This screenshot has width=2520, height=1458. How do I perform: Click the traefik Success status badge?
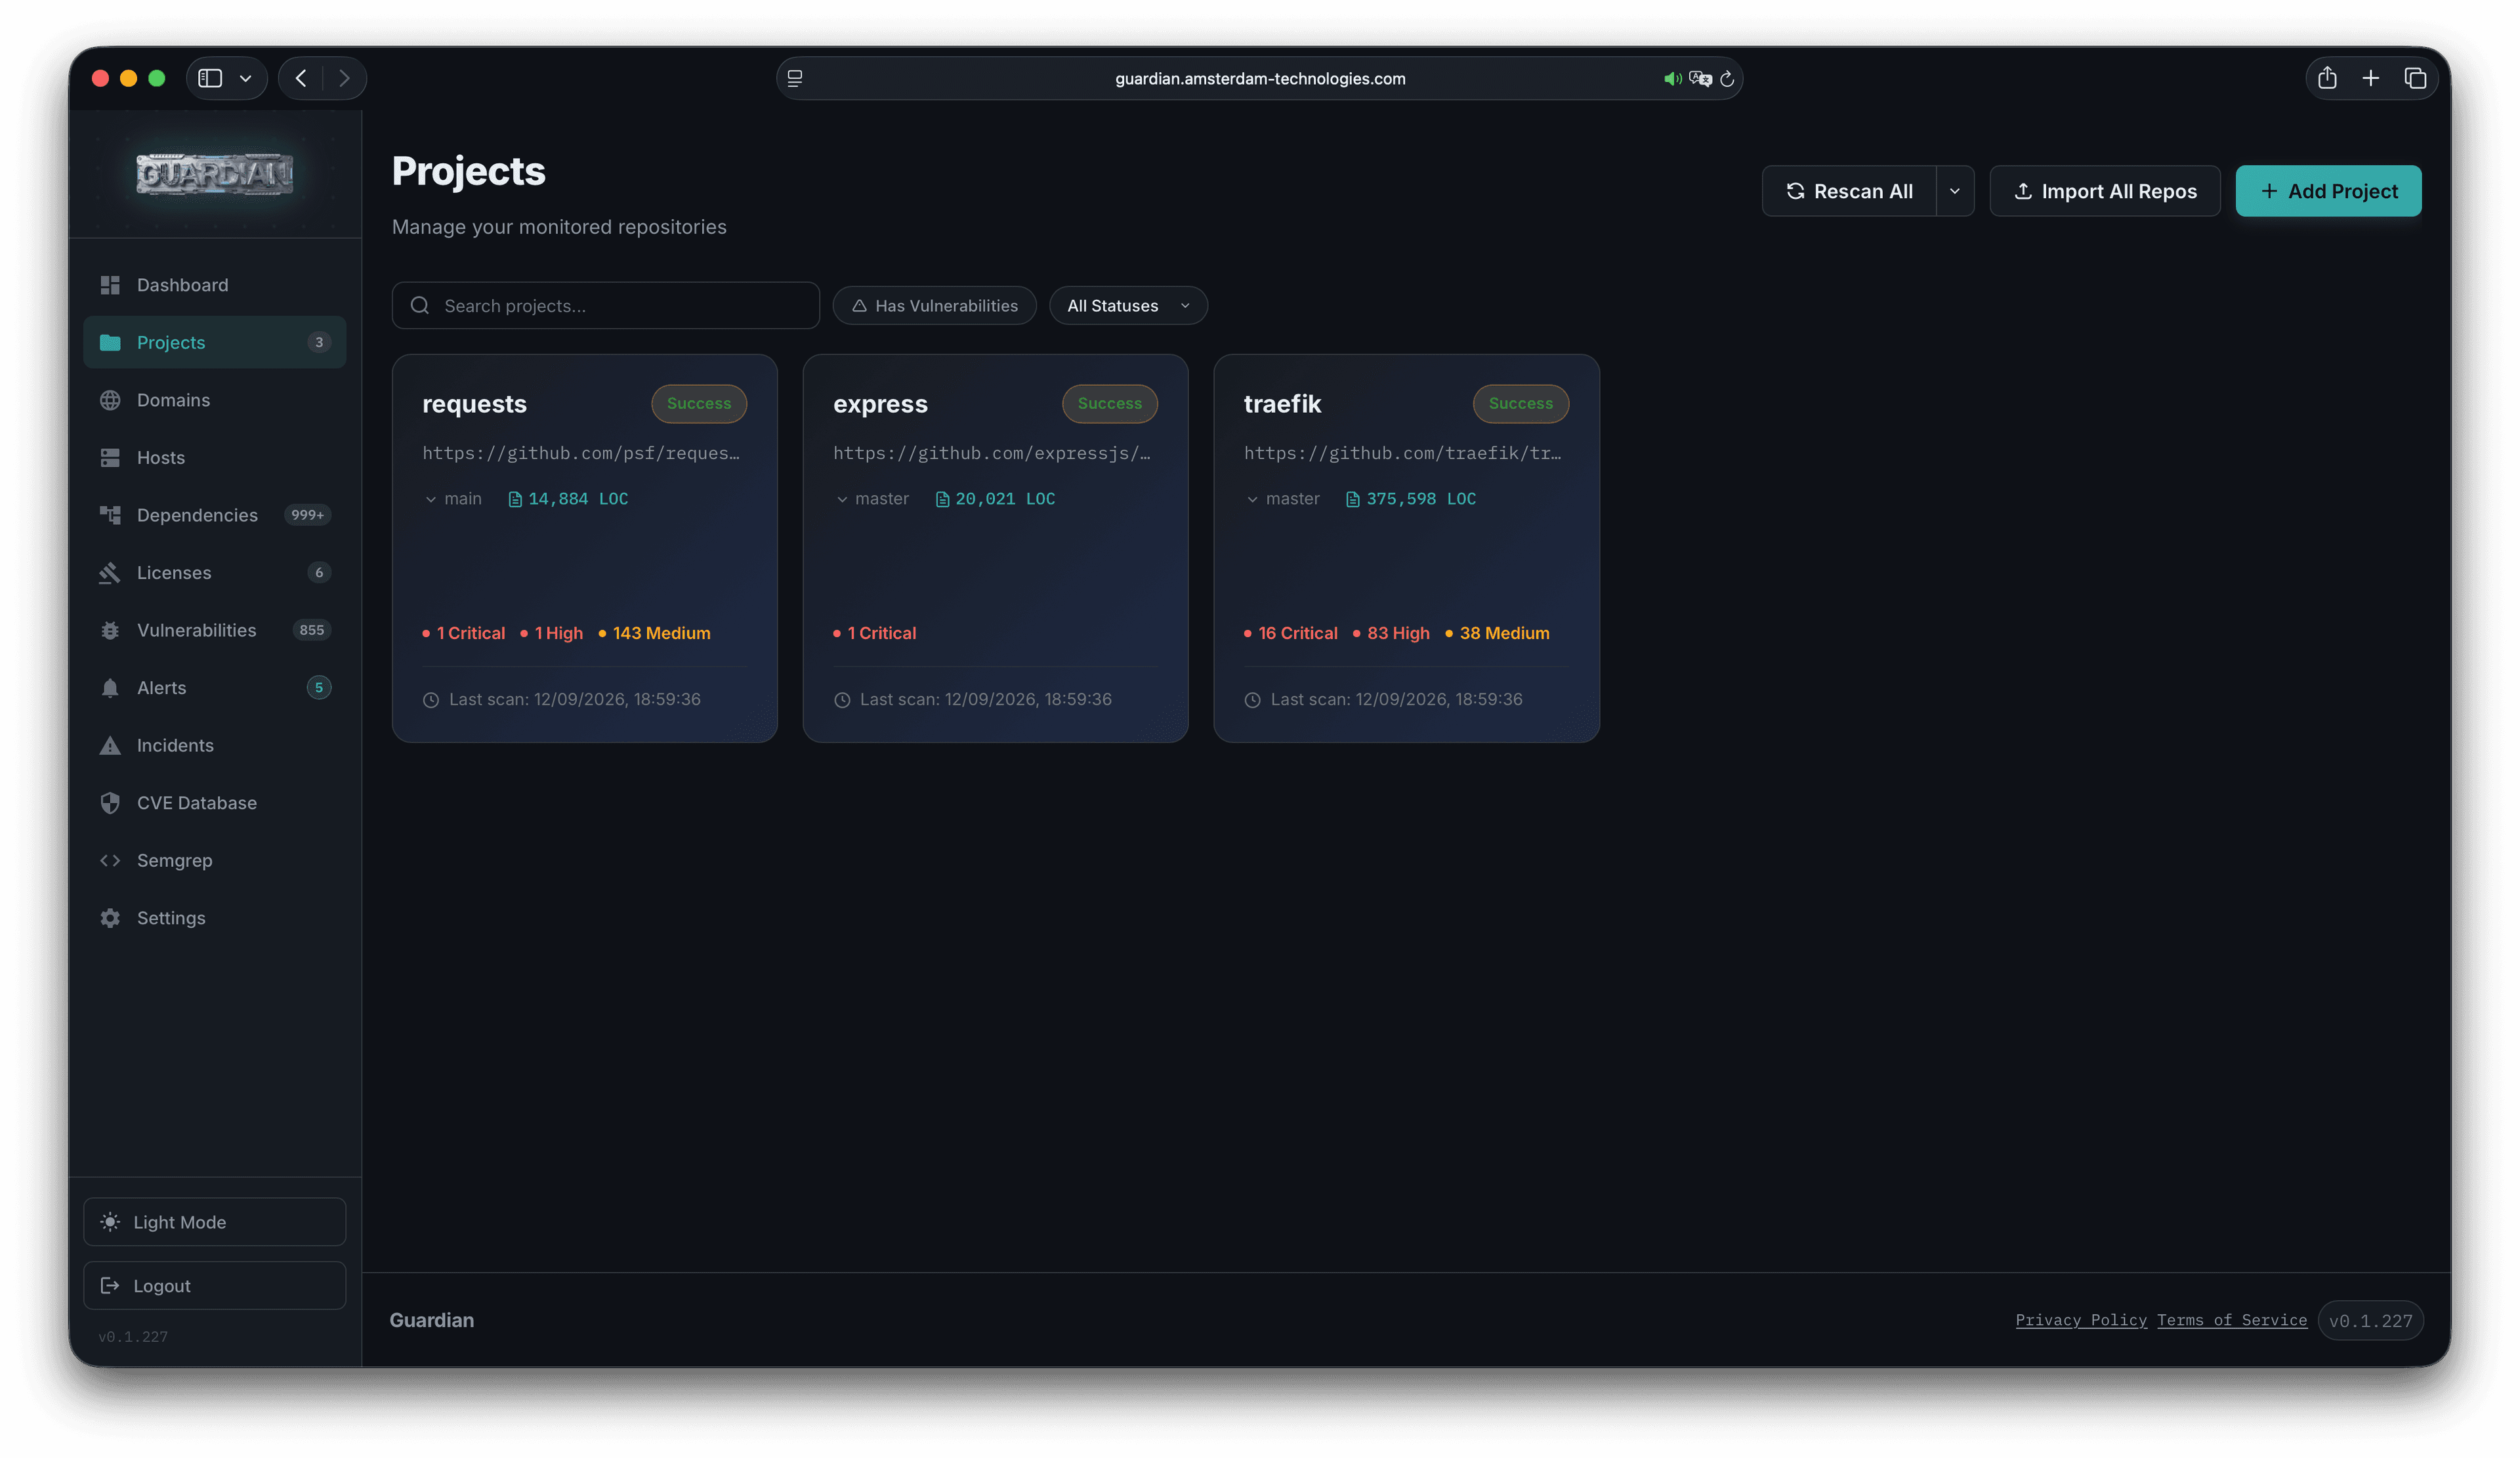pyautogui.click(x=1521, y=404)
